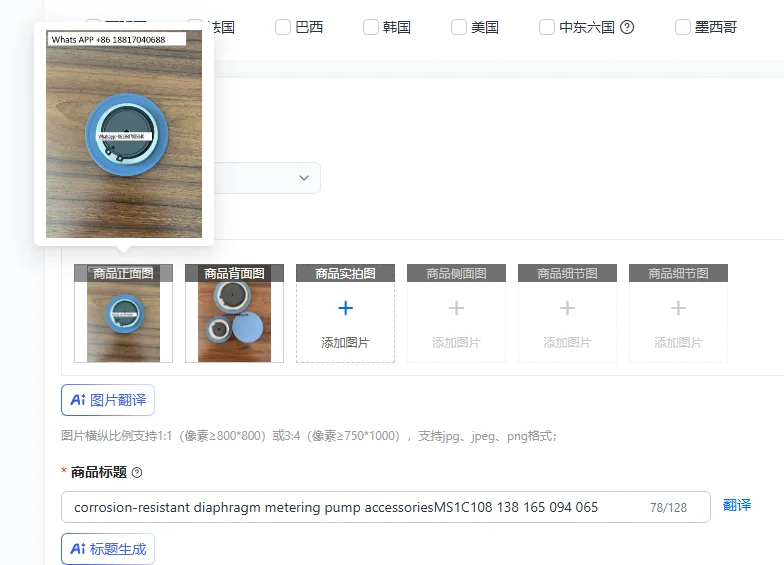Open the 商品背面图 product thumbnail
Viewport: 784px width, 565px height.
(x=234, y=314)
